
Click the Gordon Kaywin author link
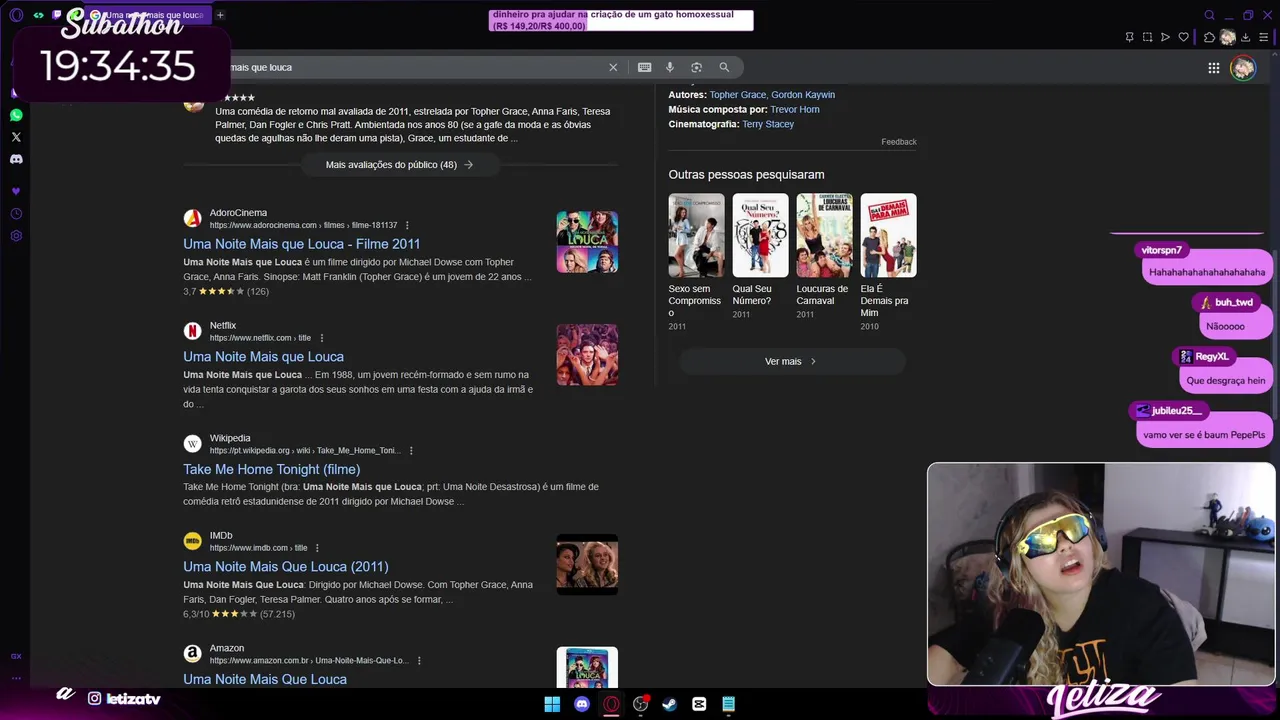(803, 95)
